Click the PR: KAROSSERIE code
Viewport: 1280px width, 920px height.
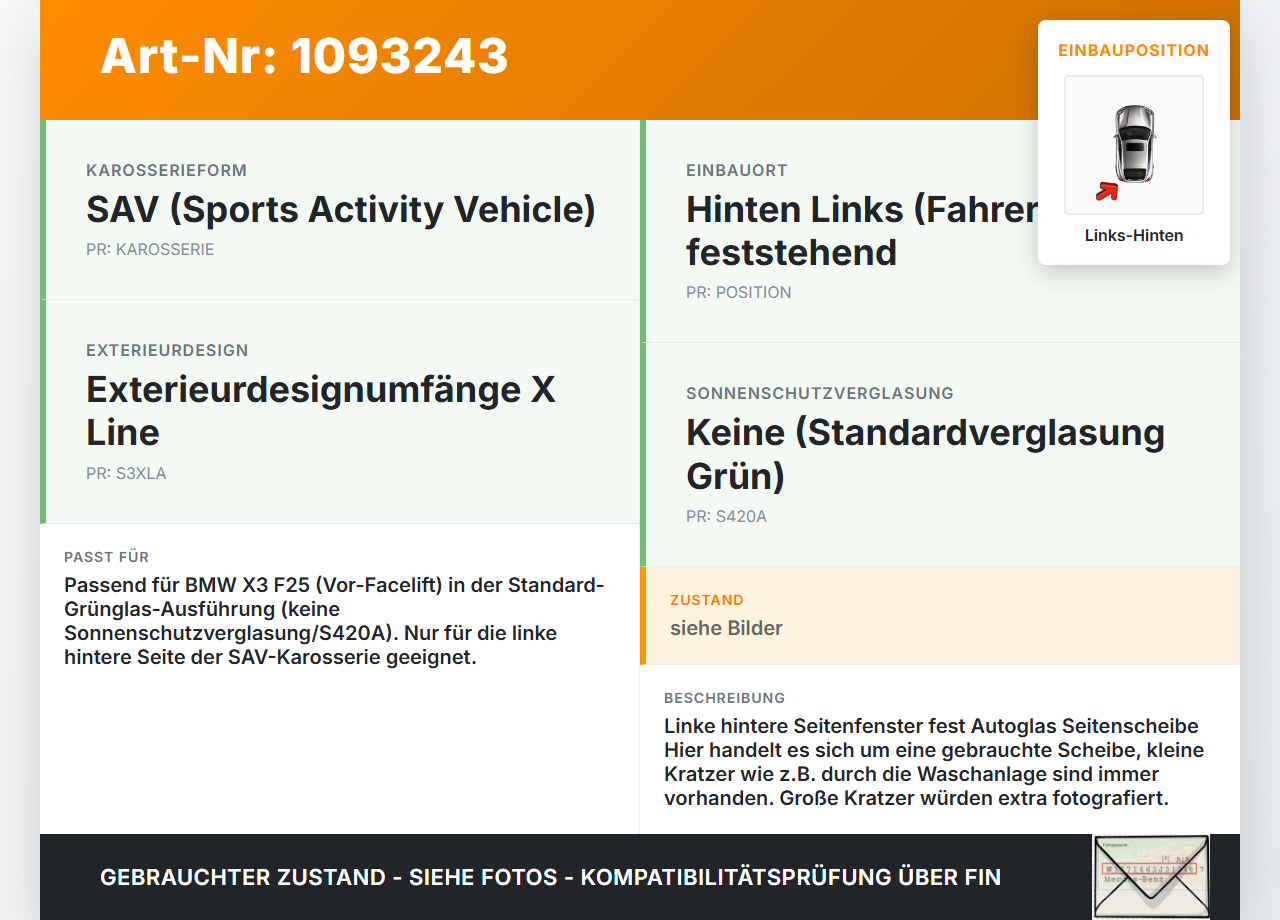pos(150,250)
